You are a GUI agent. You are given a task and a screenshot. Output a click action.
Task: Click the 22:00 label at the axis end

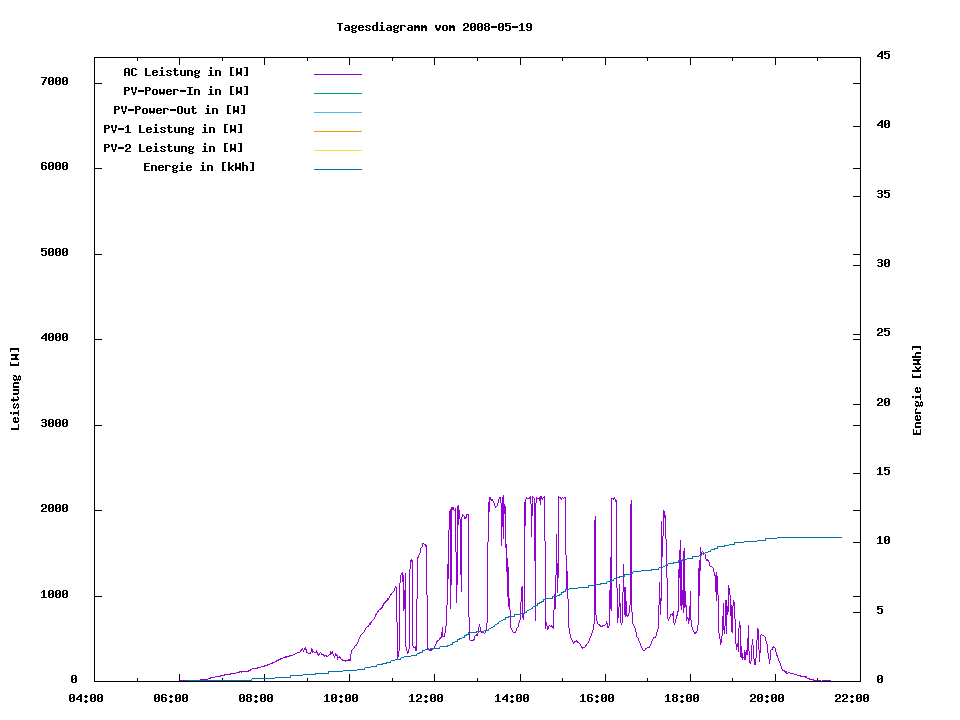(853, 699)
